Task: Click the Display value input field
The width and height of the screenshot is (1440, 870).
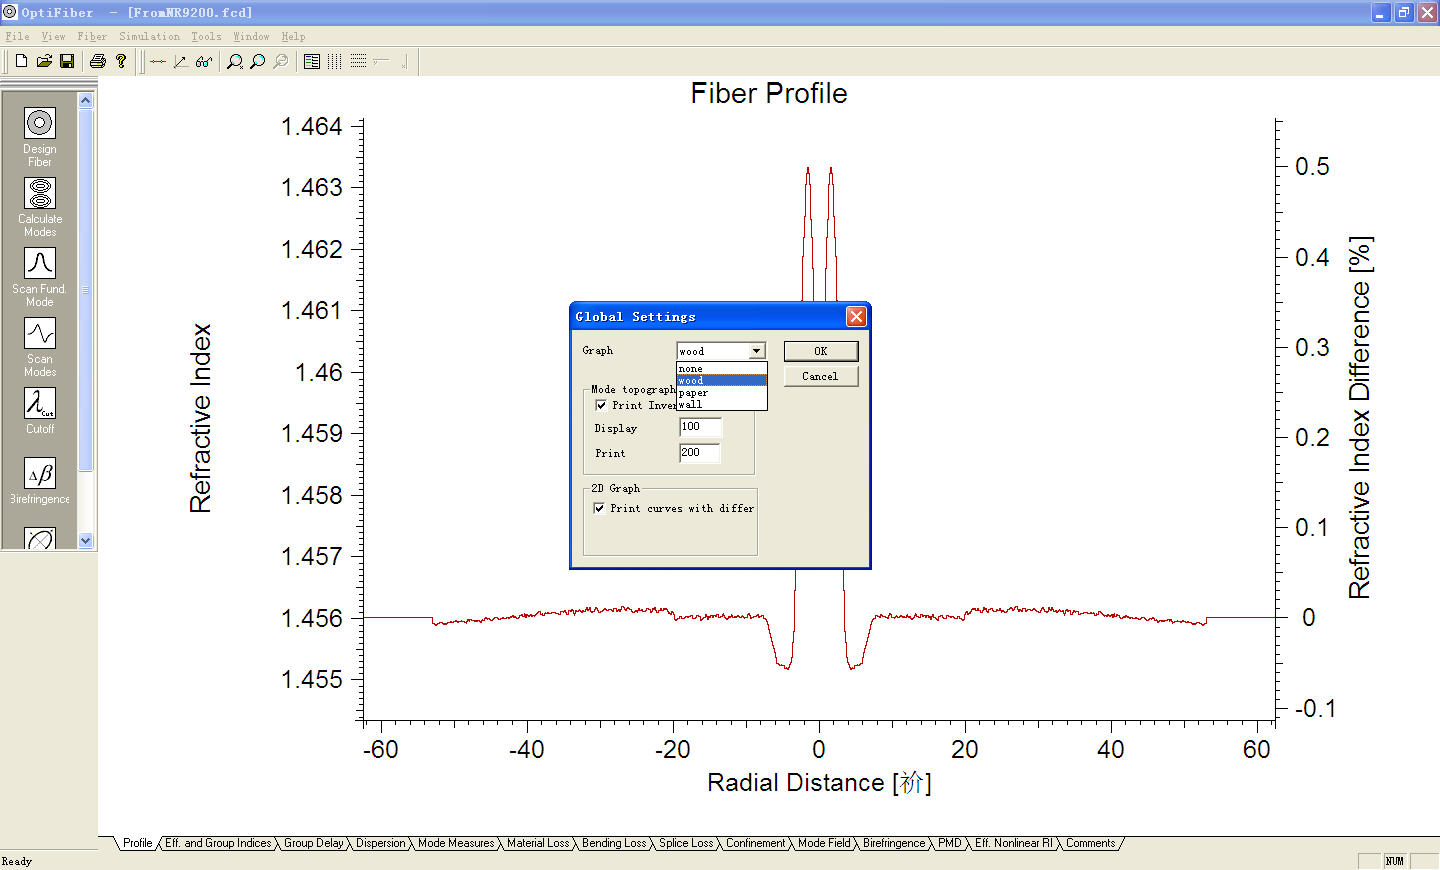Action: coord(700,427)
